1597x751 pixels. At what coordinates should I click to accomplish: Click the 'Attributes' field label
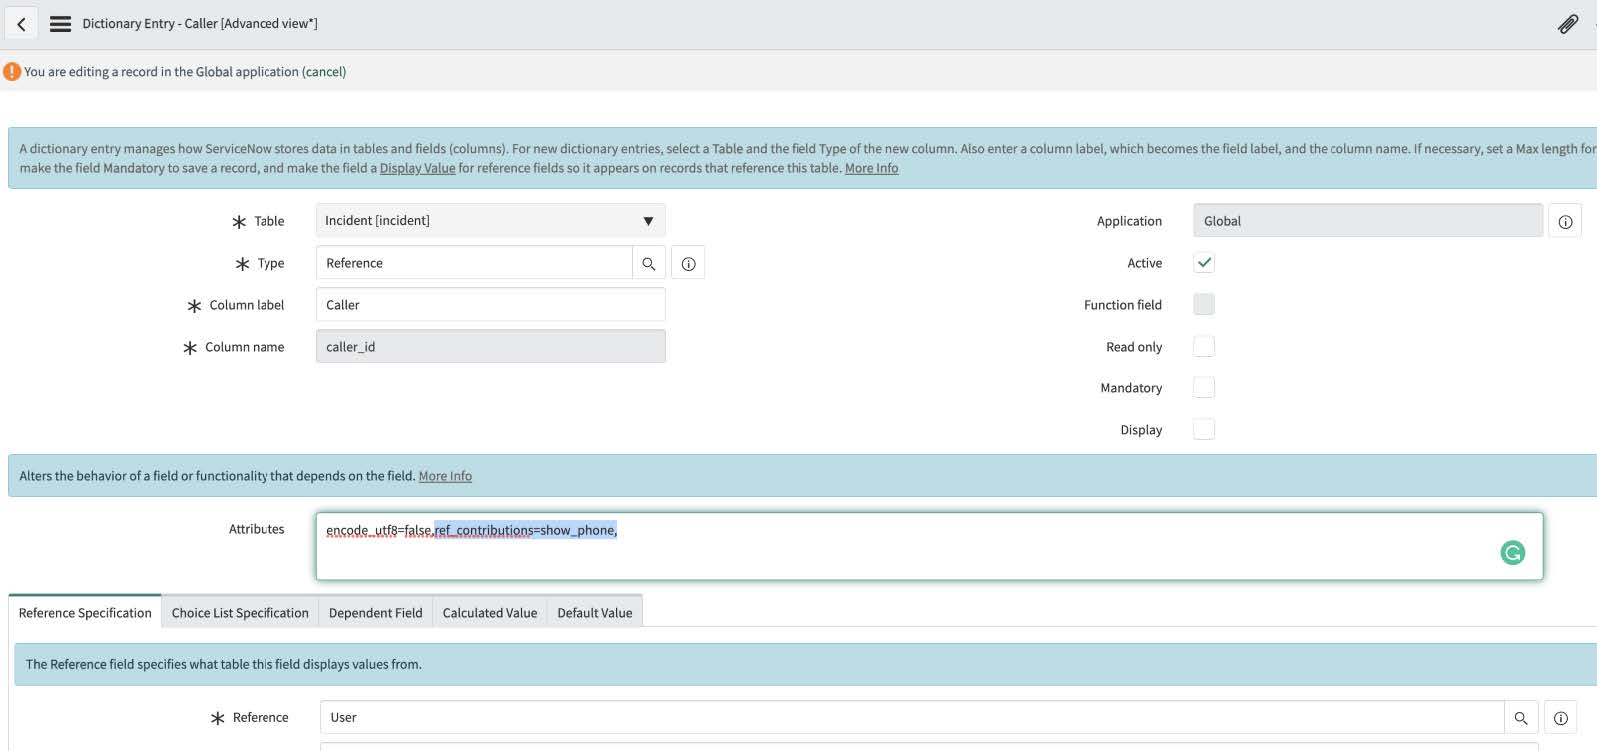[256, 529]
